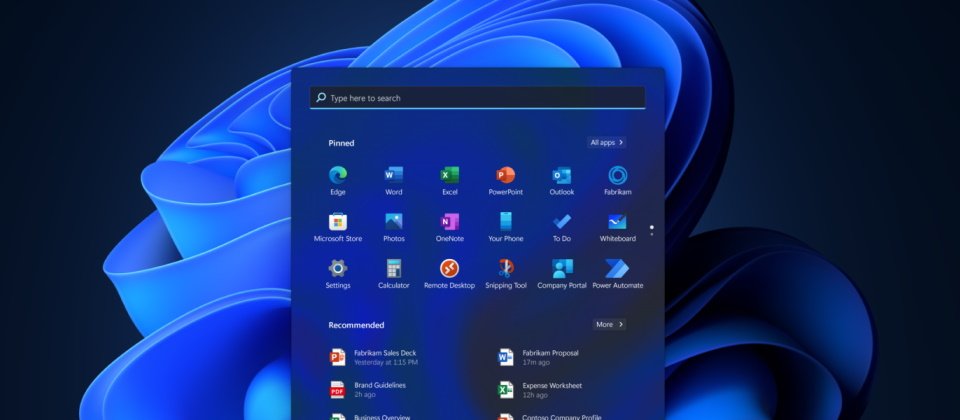The height and width of the screenshot is (420, 960).
Task: Expand the All apps list
Action: [x=606, y=143]
